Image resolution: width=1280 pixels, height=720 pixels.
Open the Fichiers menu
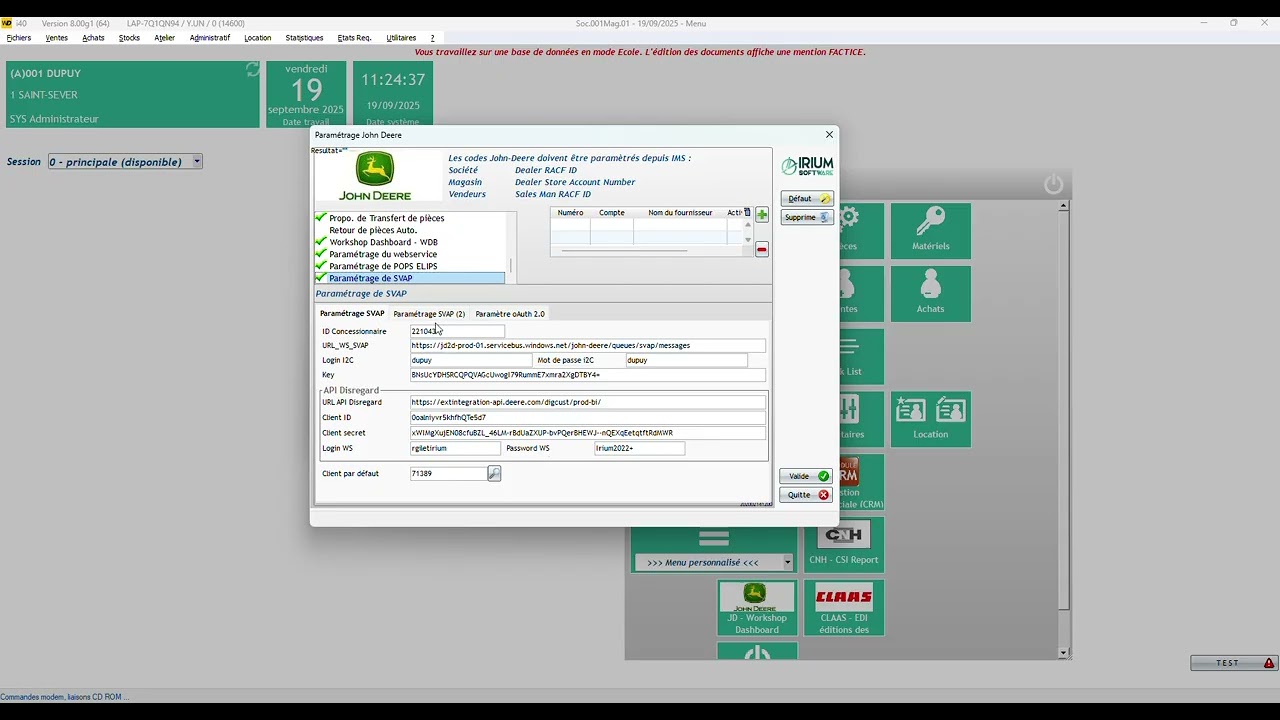(19, 38)
